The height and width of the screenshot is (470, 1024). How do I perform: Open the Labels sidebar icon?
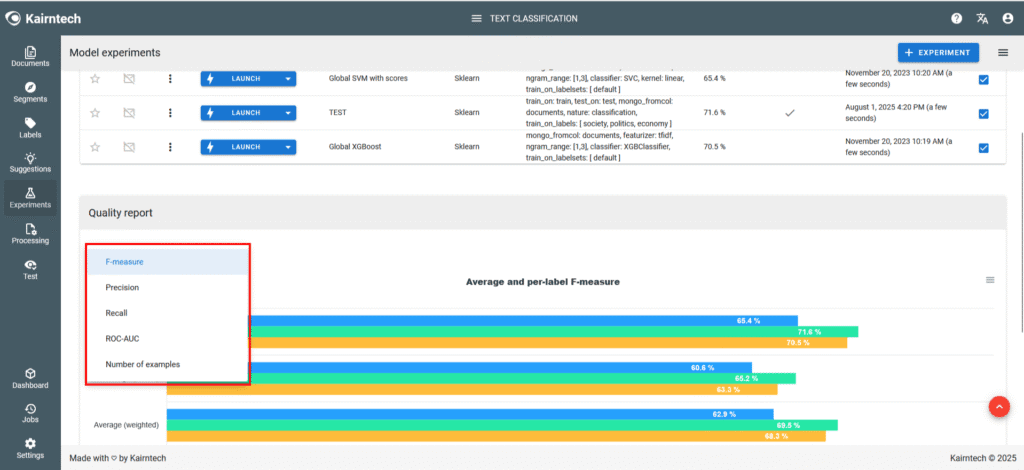30,127
